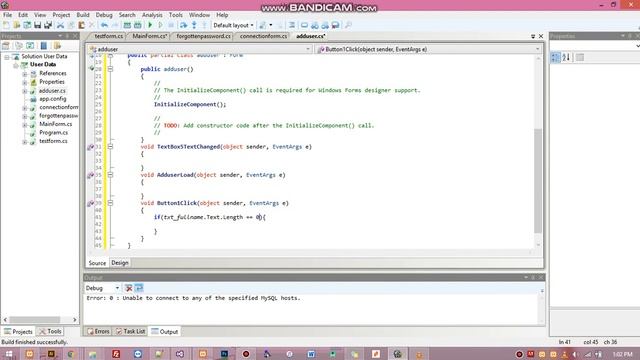Click the Find magnifier toolbar icon
Image resolution: width=640 pixels, height=360 pixels.
(348, 25)
